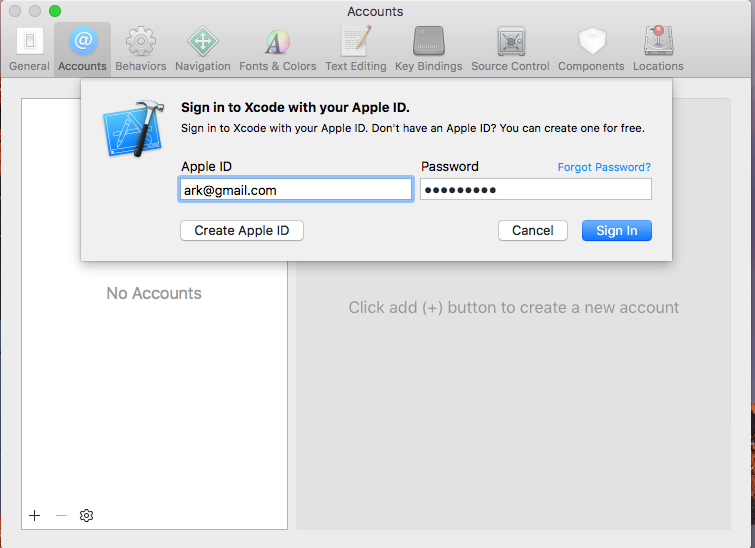Viewport: 755px width, 548px height.
Task: Open the Source Control preferences
Action: click(510, 50)
